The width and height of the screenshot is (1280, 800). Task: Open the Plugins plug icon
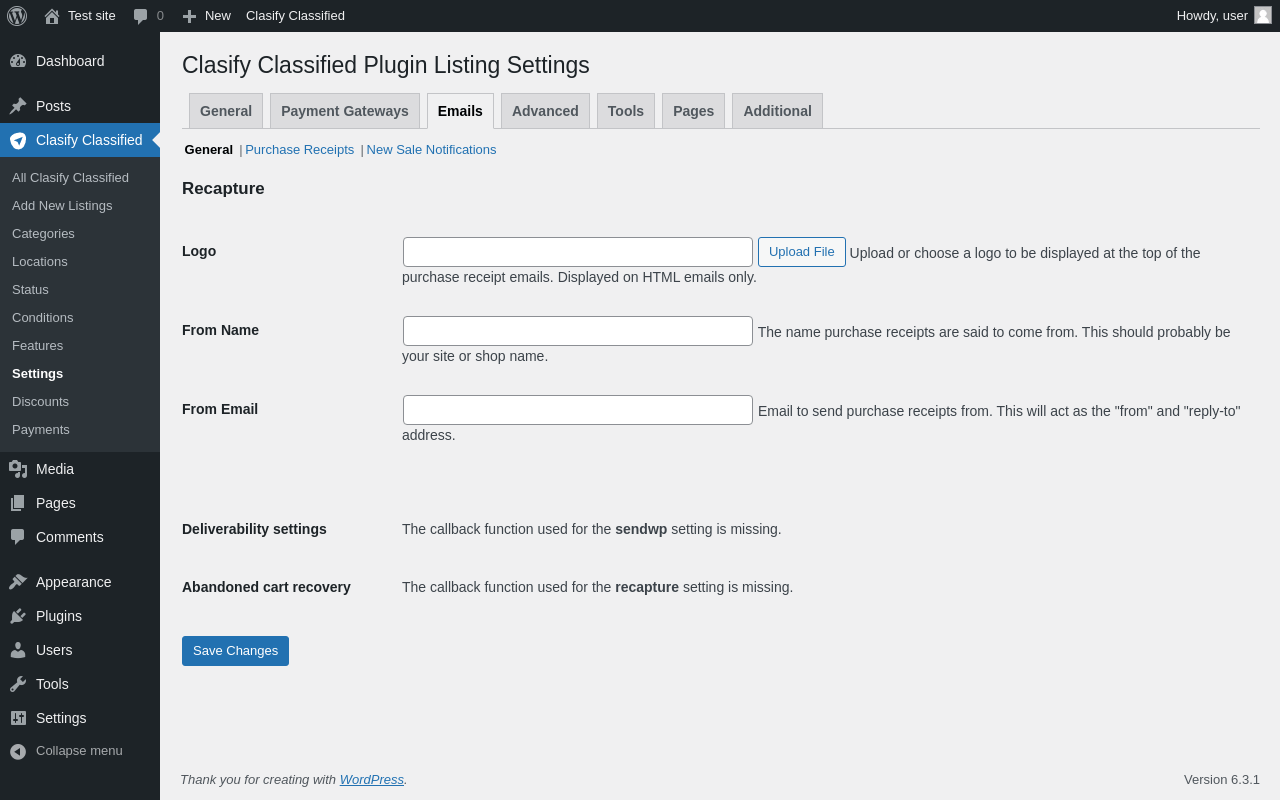click(18, 616)
